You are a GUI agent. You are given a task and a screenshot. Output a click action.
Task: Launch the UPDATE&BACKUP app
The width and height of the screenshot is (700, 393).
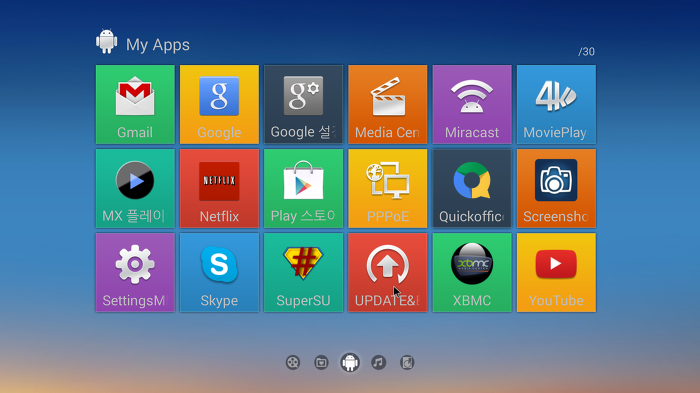(388, 272)
